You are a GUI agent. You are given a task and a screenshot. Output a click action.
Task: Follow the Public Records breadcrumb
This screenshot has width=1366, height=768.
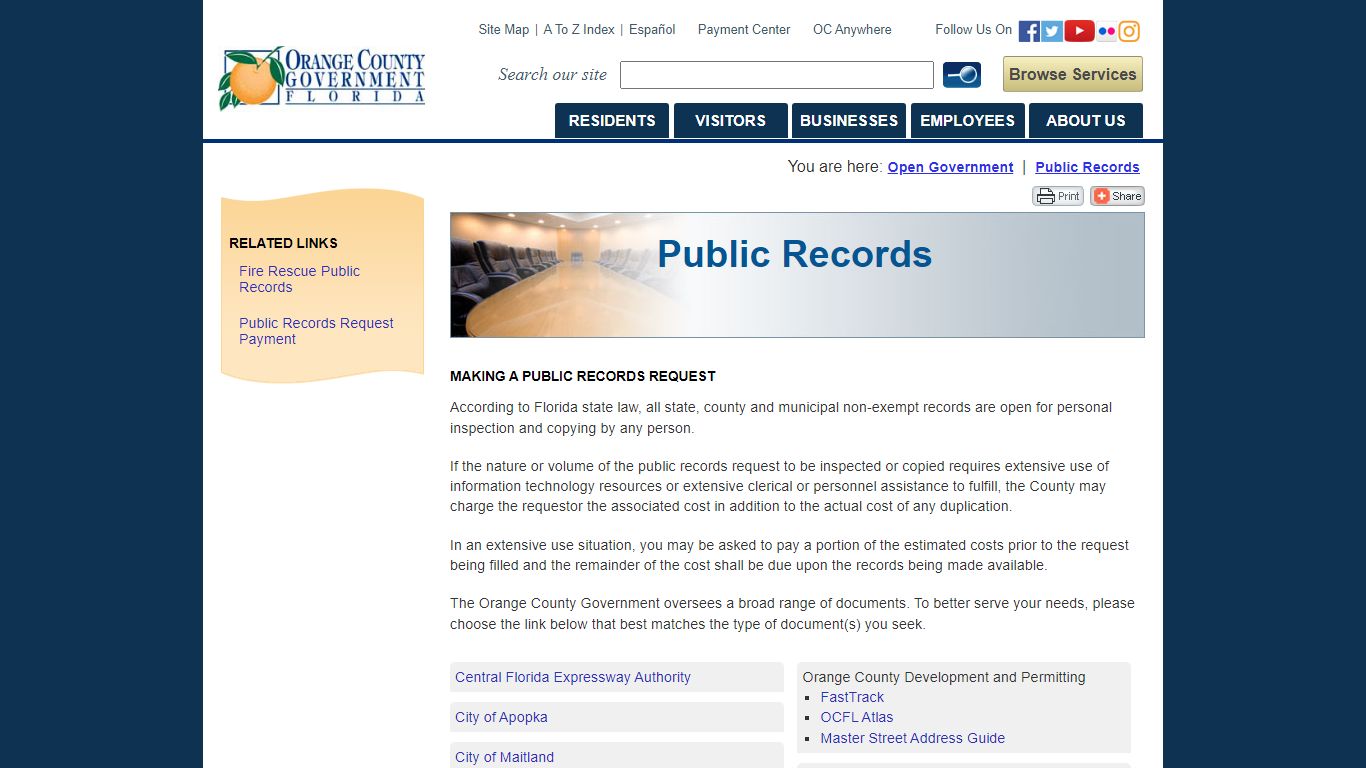point(1087,167)
